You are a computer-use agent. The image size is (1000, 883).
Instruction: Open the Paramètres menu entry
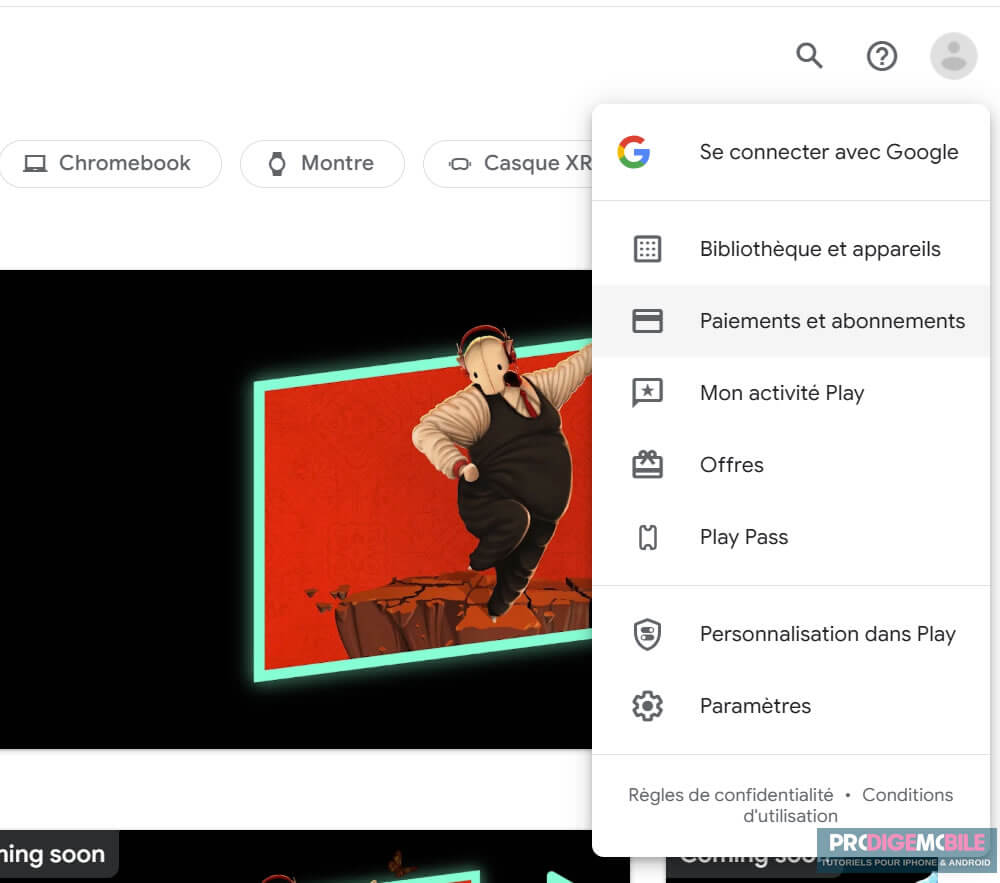pyautogui.click(x=791, y=706)
